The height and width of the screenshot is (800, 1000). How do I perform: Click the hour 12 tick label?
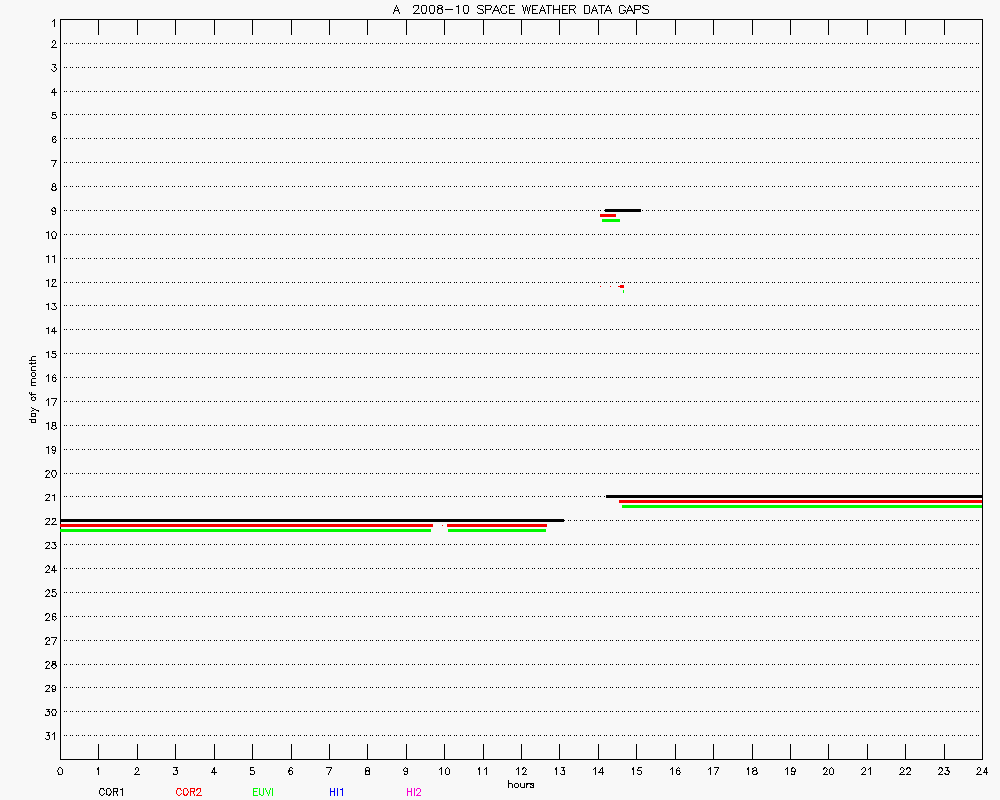[x=521, y=771]
